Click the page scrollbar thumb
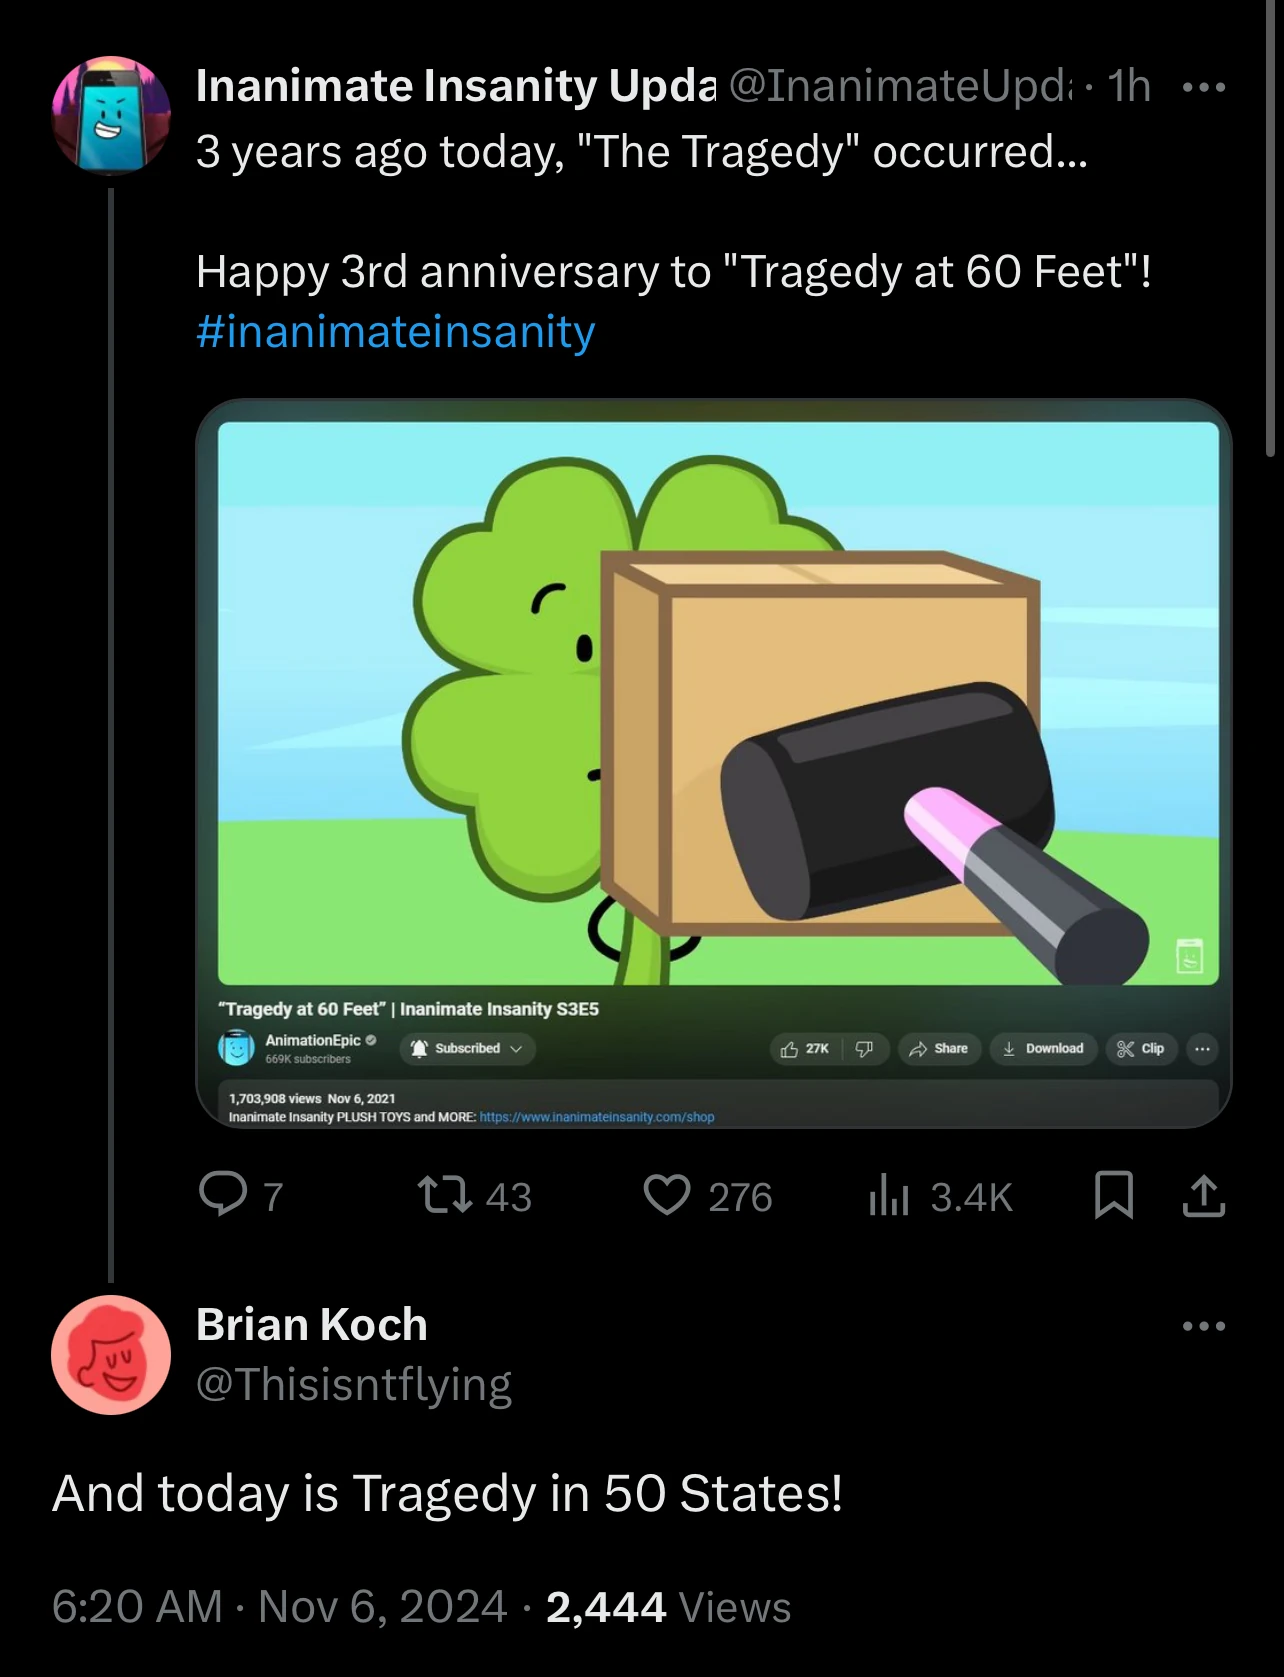This screenshot has width=1284, height=1677. 1271,230
